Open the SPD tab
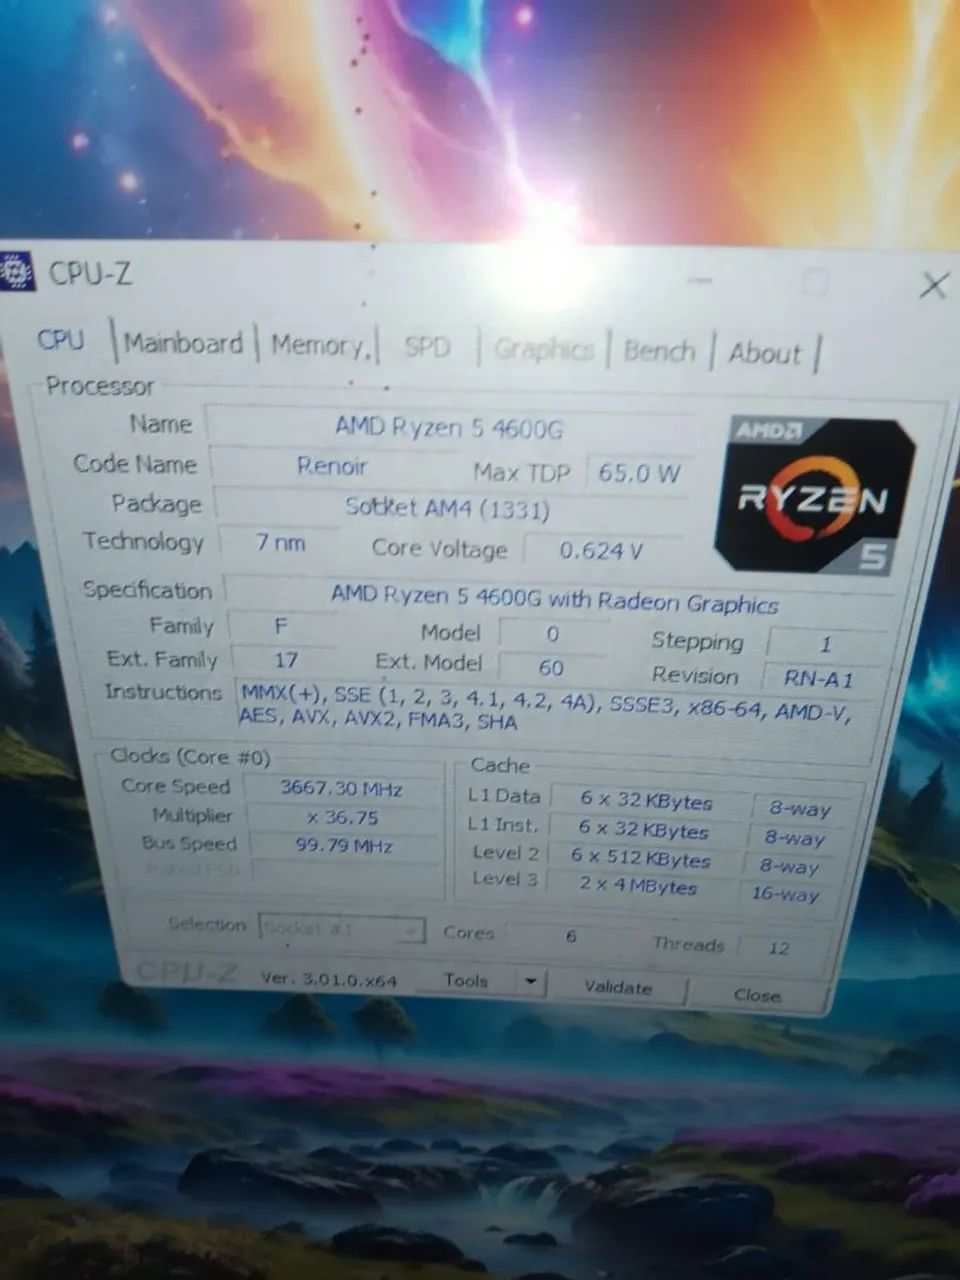 [x=427, y=347]
